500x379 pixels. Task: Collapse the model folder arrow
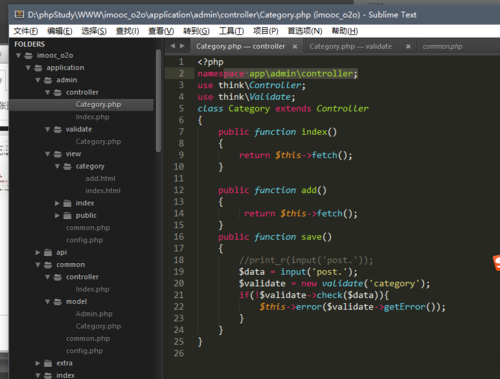pos(48,302)
